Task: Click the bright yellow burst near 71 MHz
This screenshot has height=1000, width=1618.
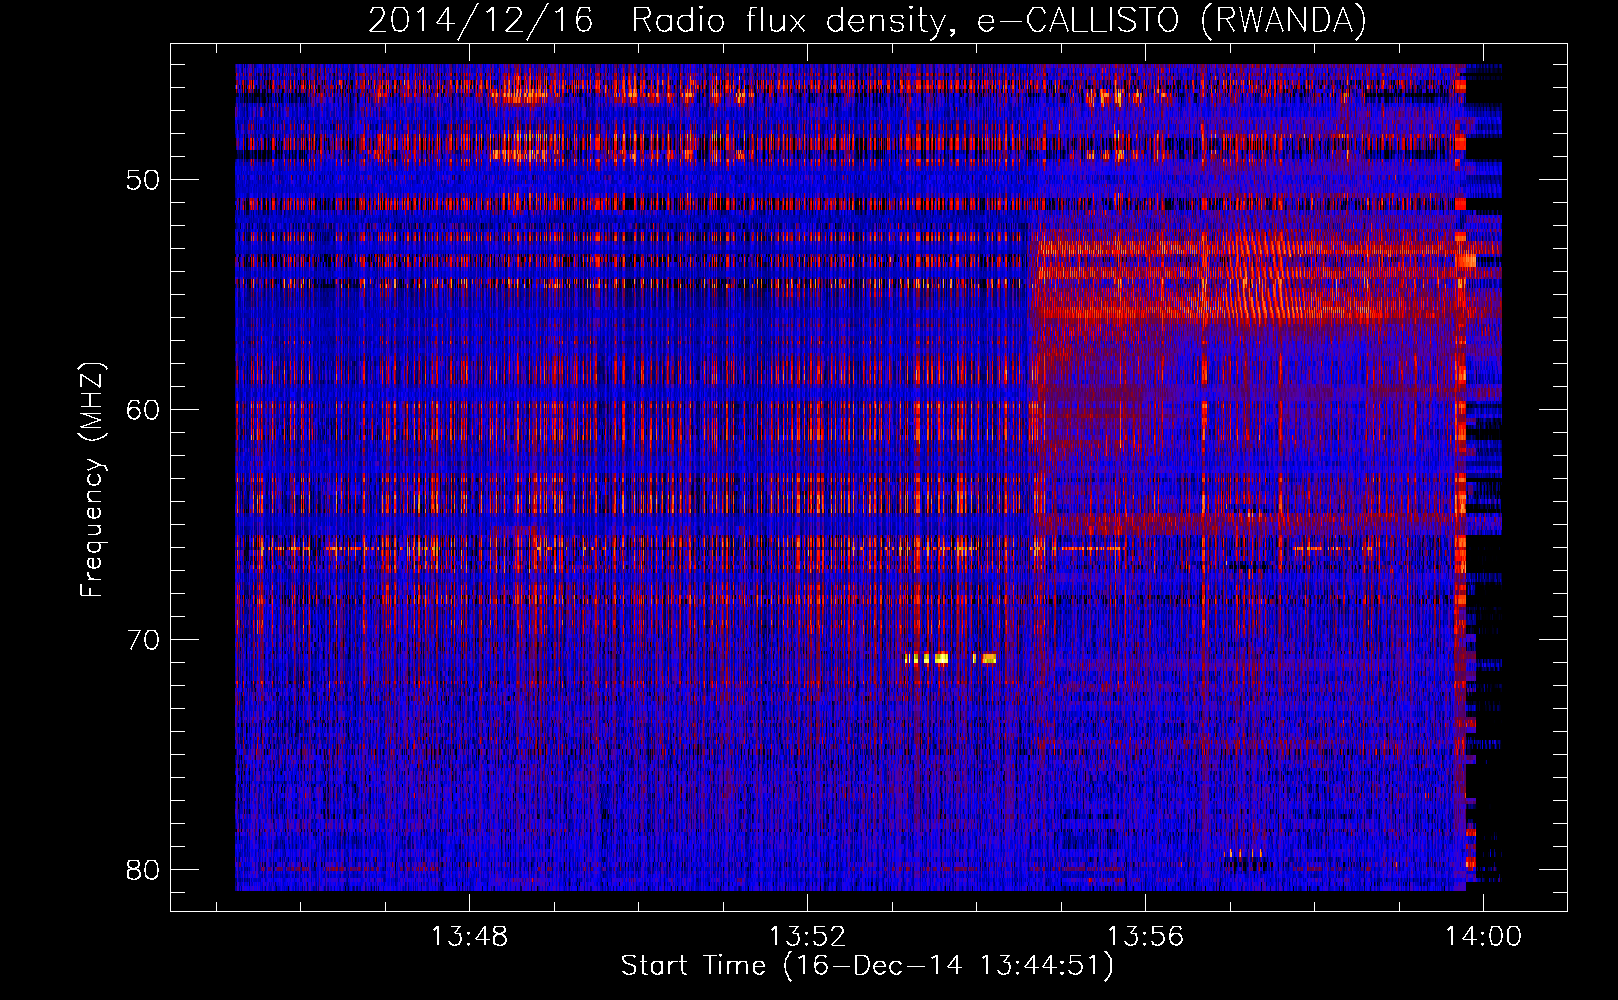Action: pos(950,658)
